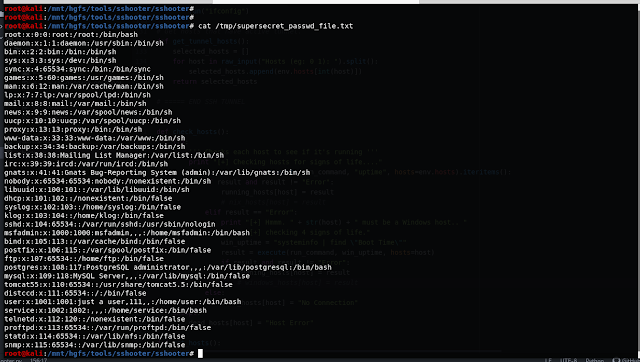Click the Mailing List Manager passwd line

click(x=114, y=155)
